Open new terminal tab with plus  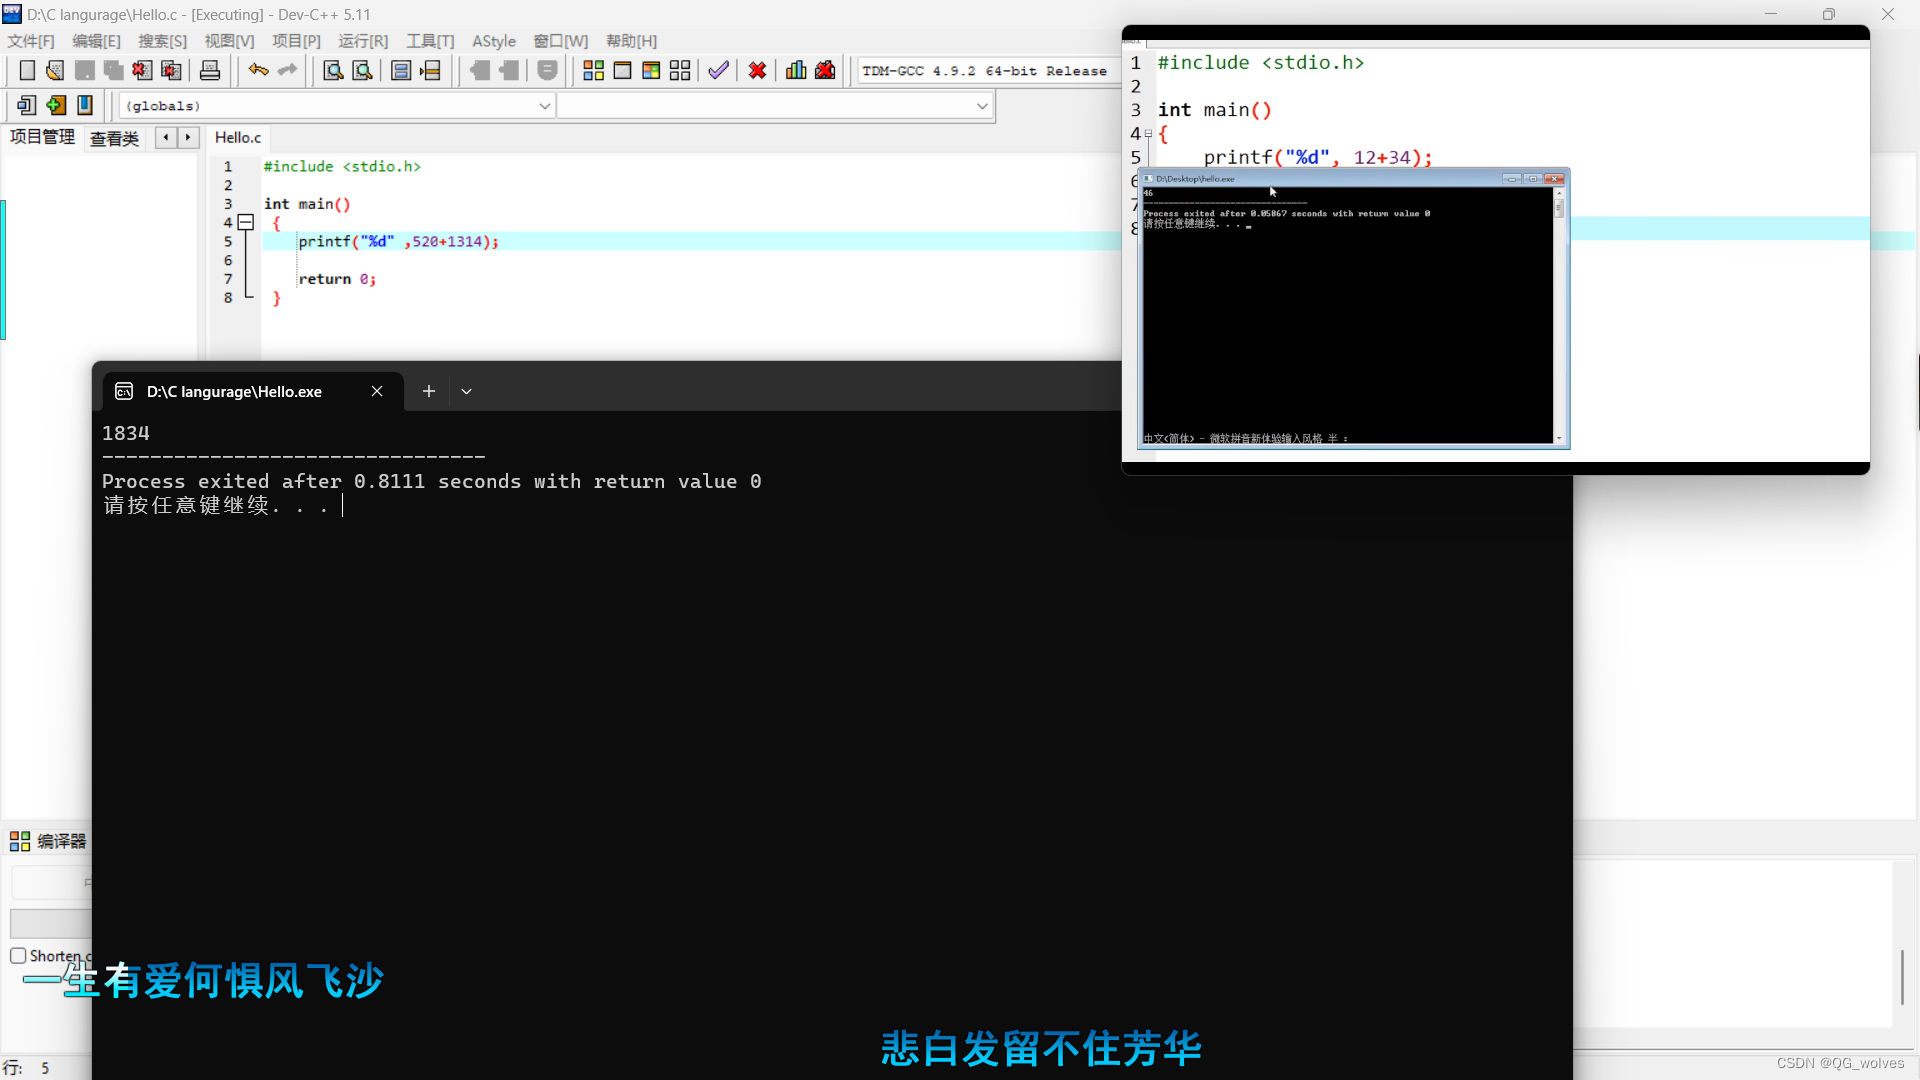click(428, 392)
